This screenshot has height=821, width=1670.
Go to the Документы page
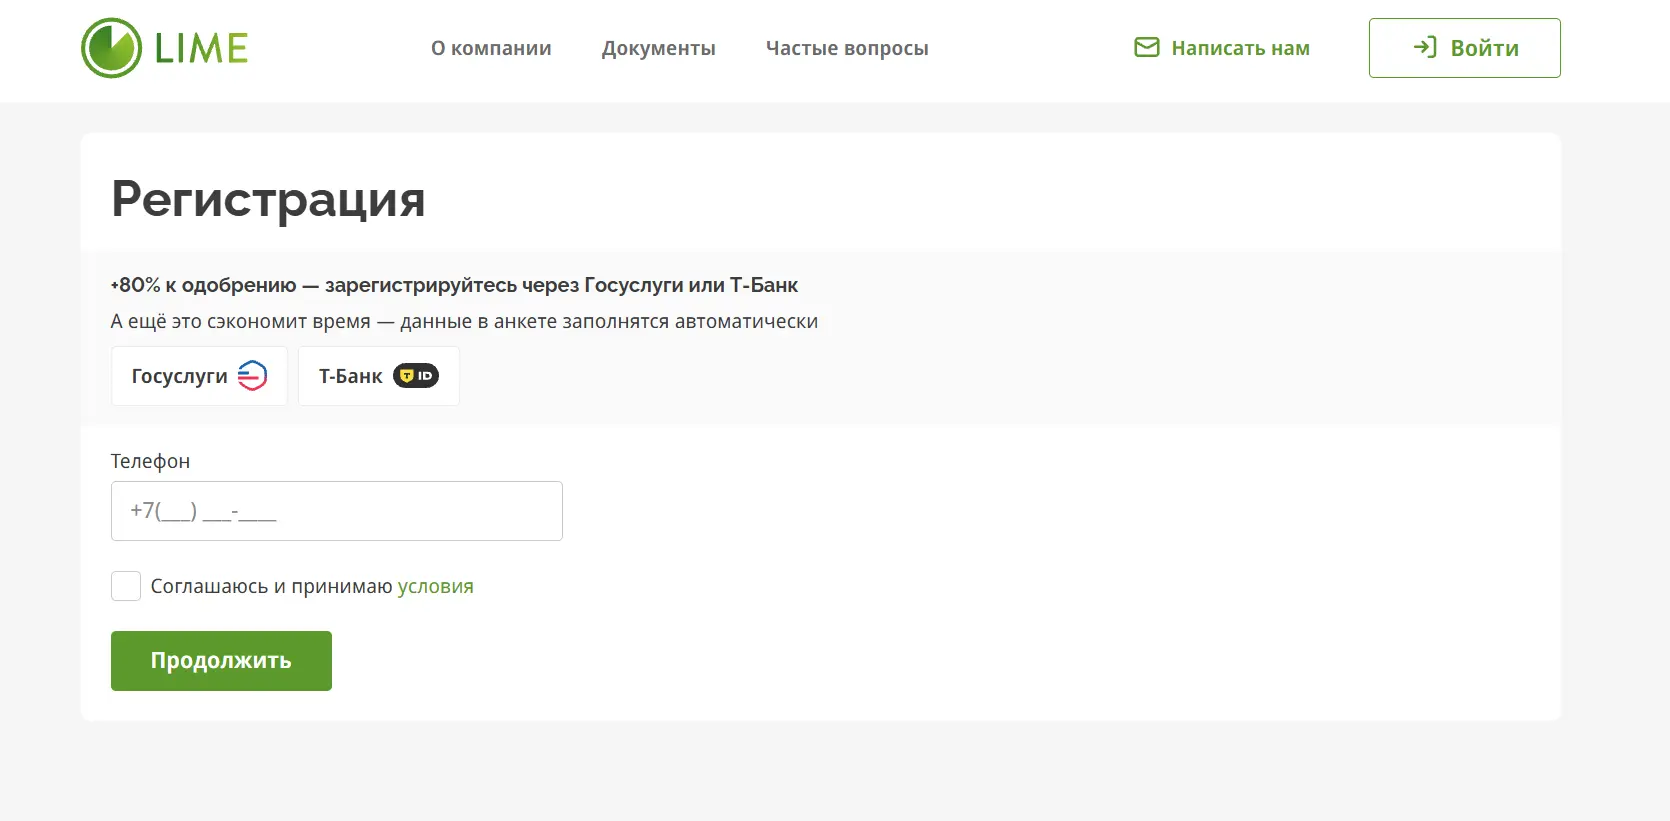click(x=659, y=48)
